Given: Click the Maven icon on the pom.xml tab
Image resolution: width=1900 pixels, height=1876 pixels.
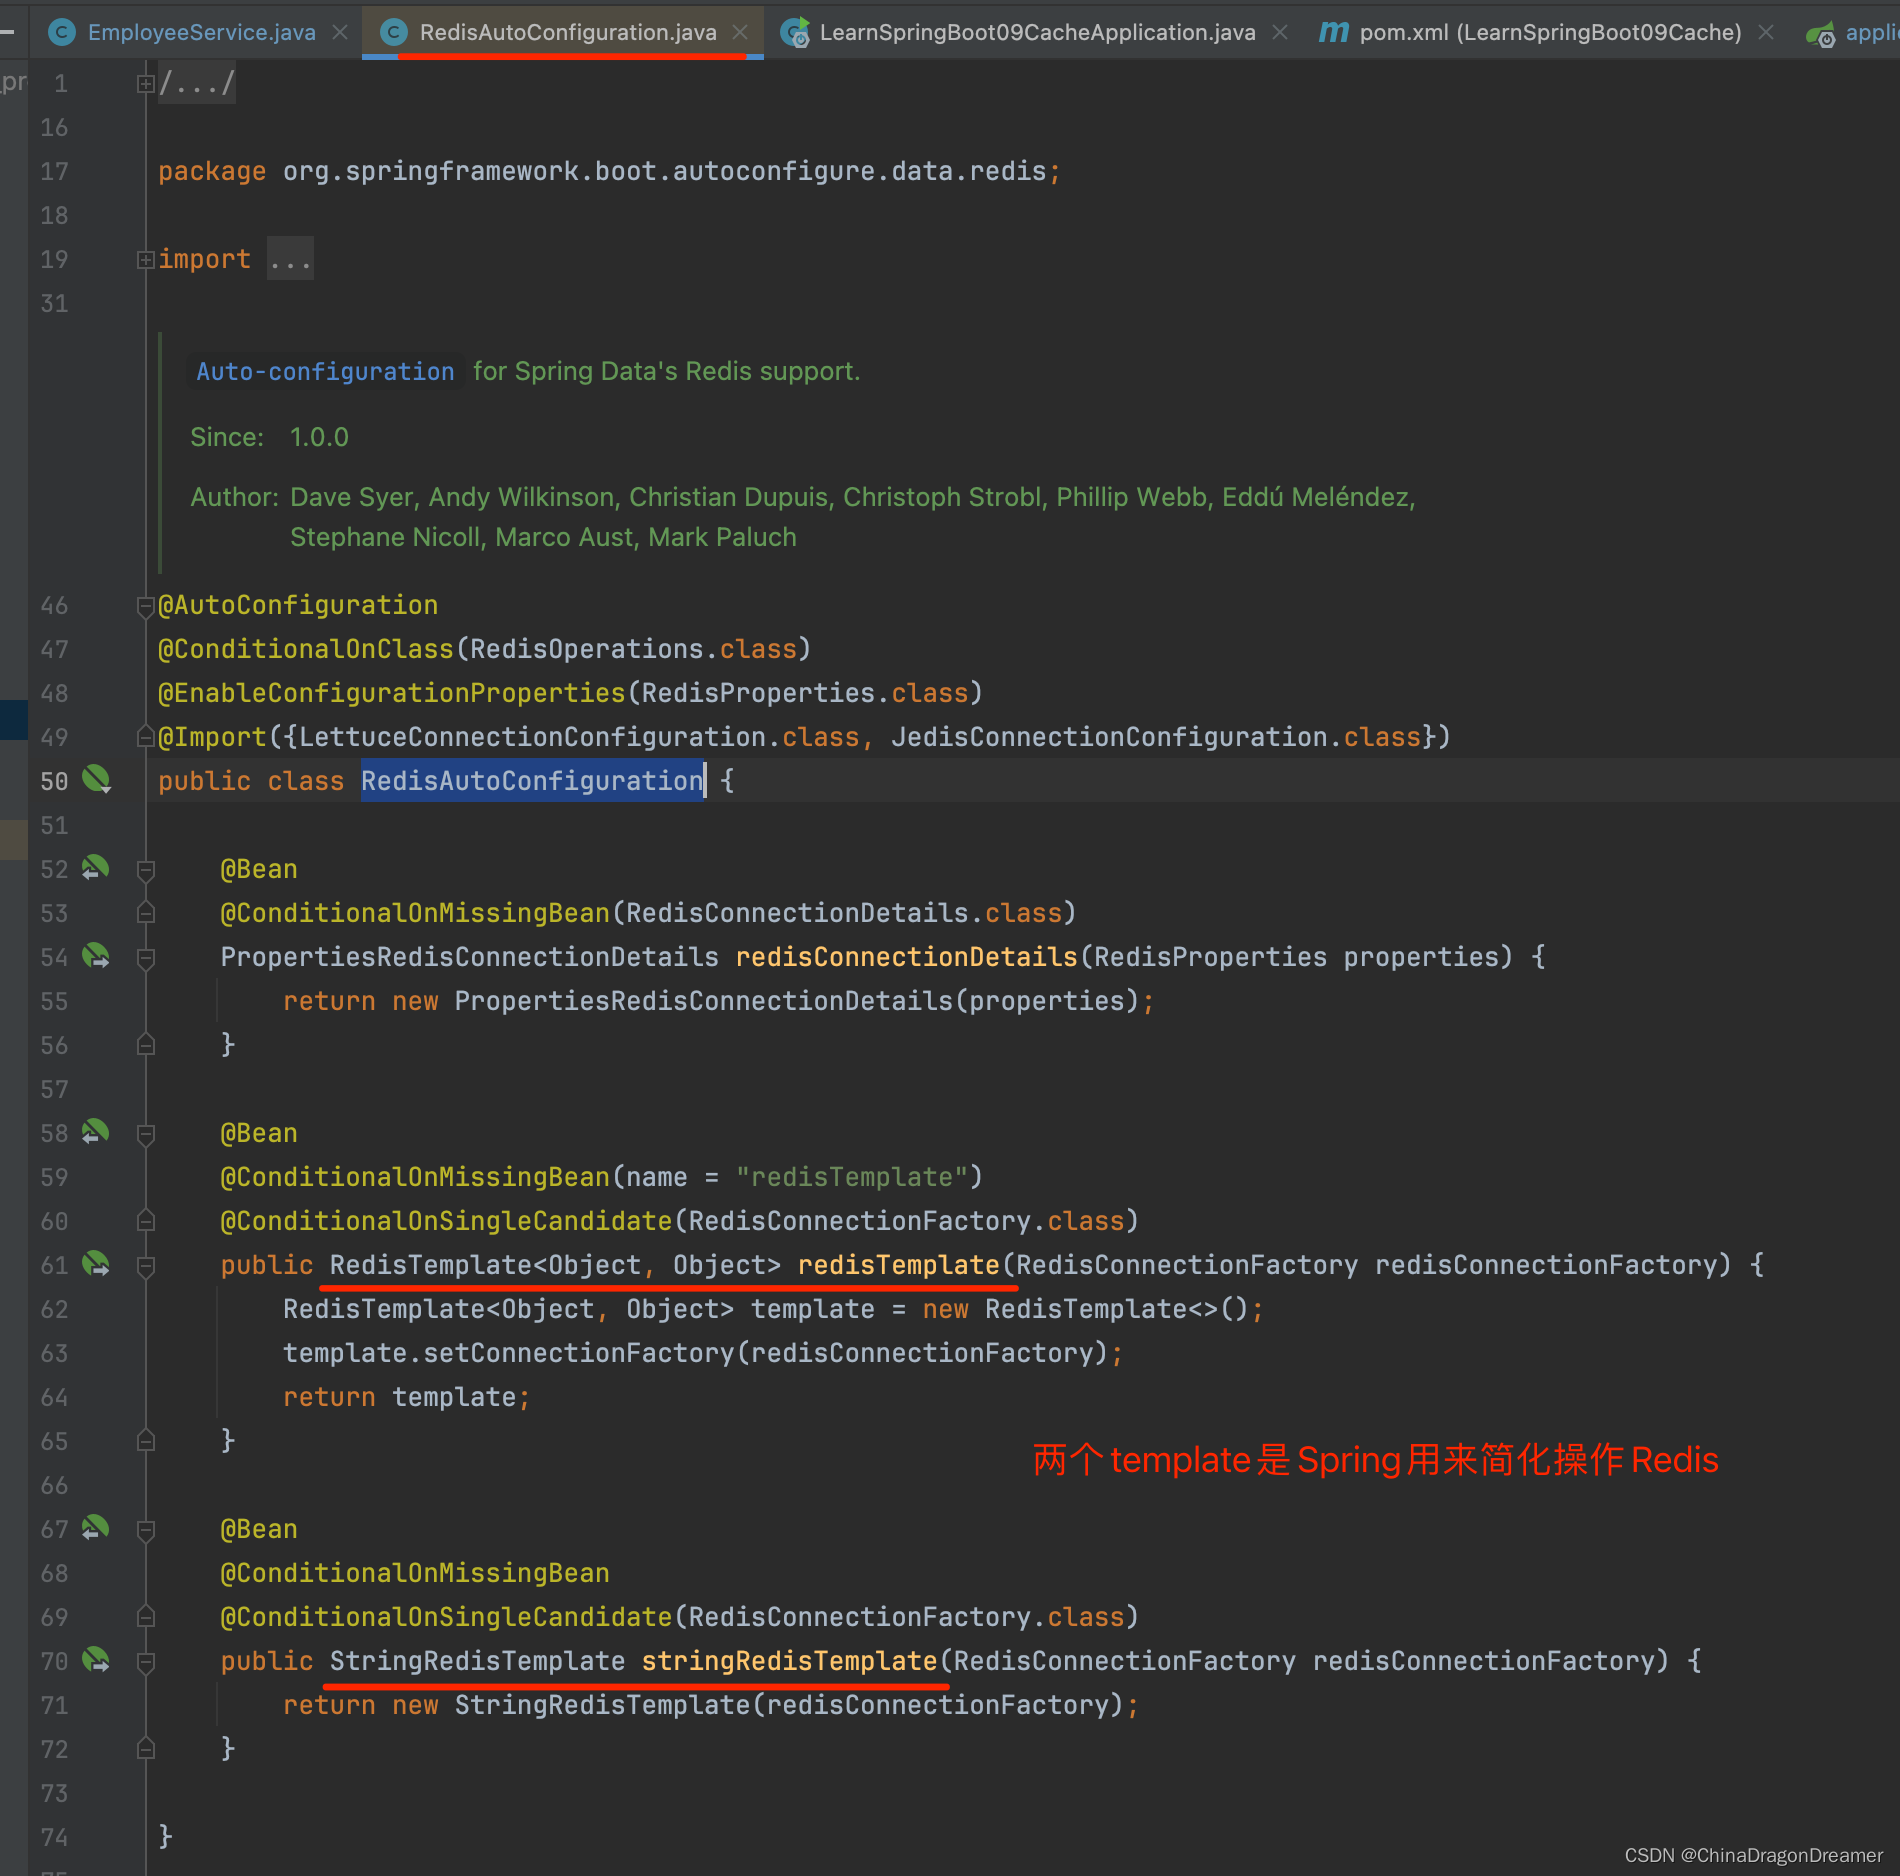Looking at the screenshot, I should pos(1333,32).
